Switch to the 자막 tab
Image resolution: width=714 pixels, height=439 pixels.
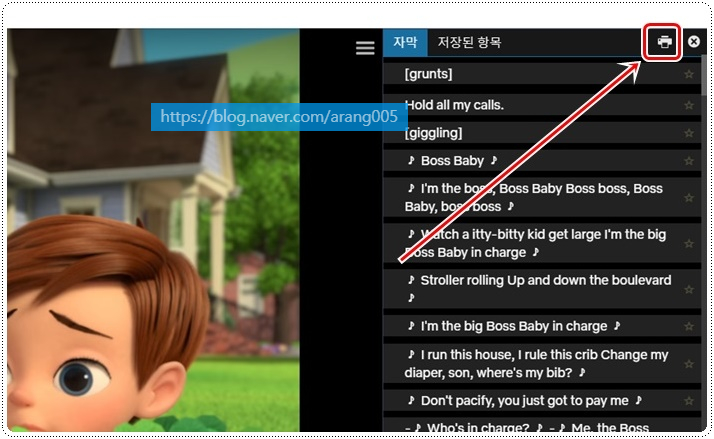click(405, 42)
